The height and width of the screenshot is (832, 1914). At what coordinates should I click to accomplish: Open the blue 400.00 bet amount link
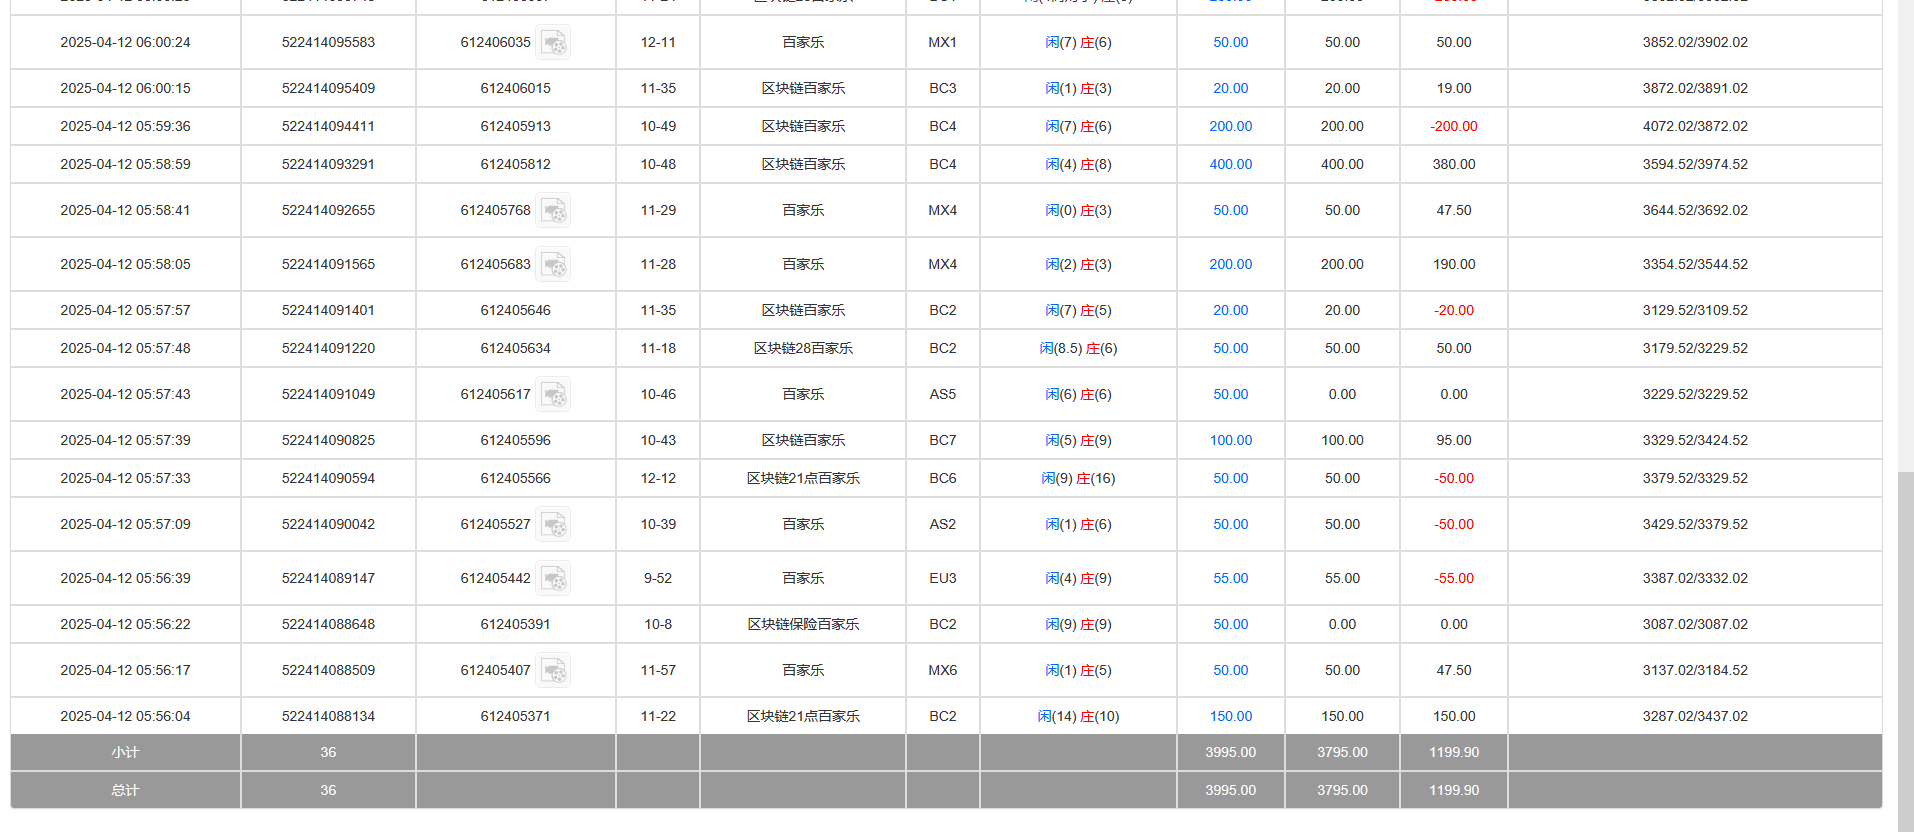(x=1230, y=165)
